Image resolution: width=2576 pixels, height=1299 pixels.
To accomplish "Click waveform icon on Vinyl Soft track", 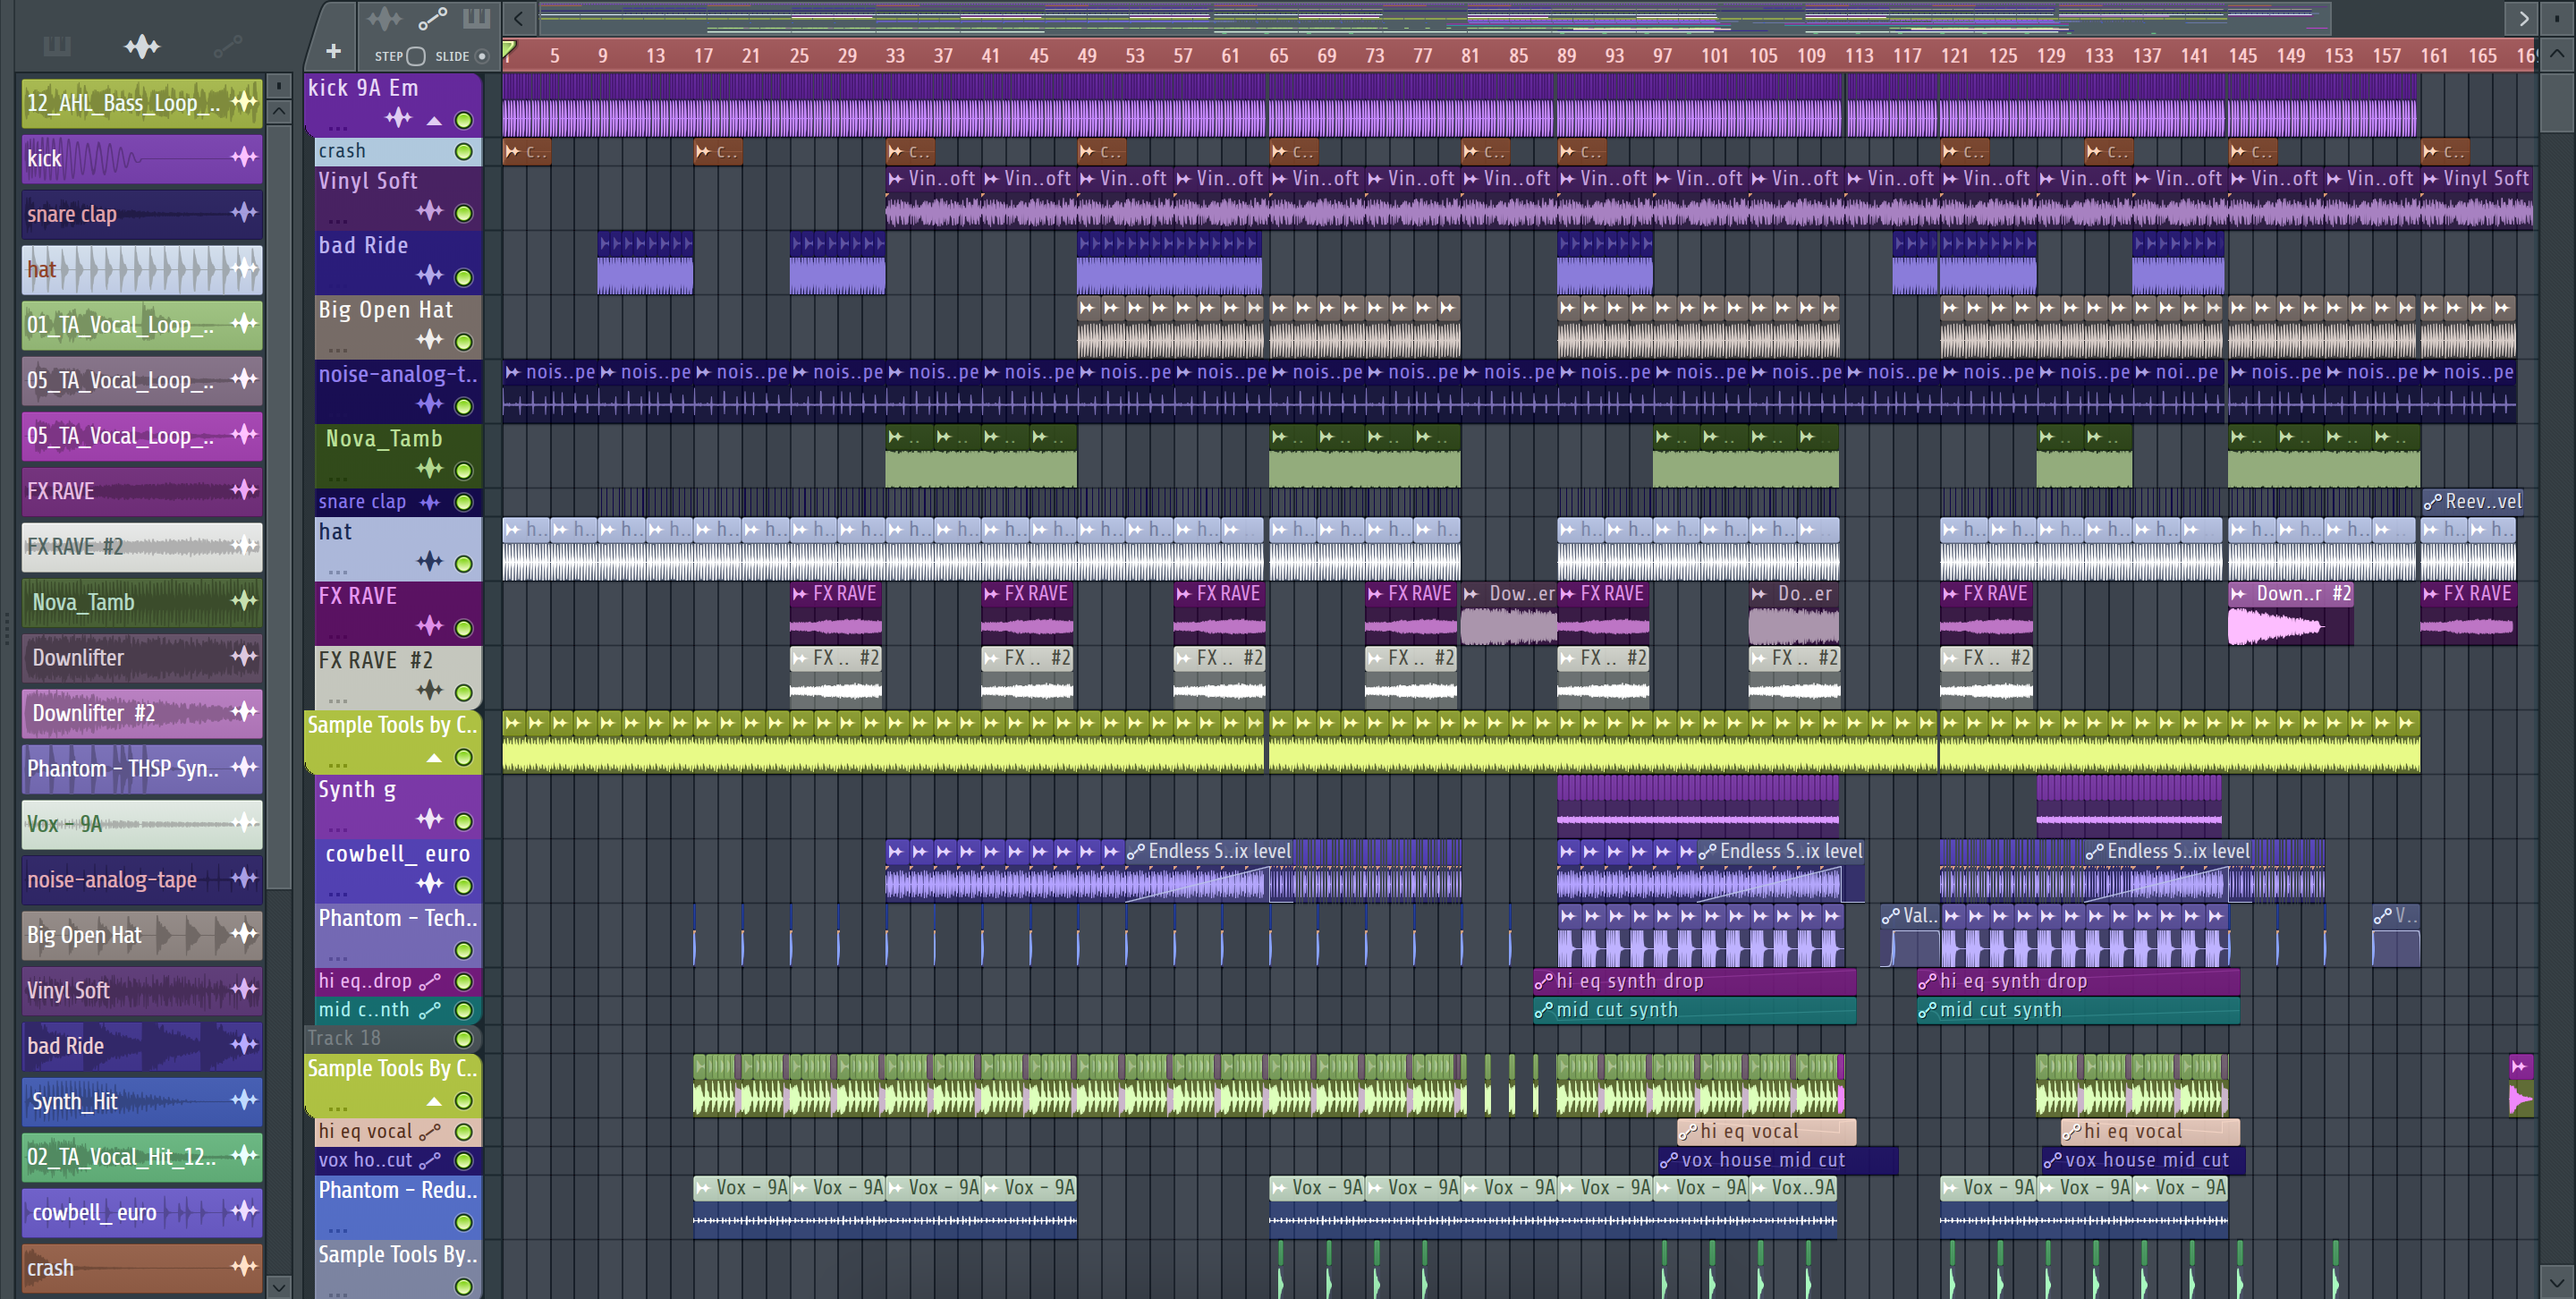I will click(x=430, y=211).
